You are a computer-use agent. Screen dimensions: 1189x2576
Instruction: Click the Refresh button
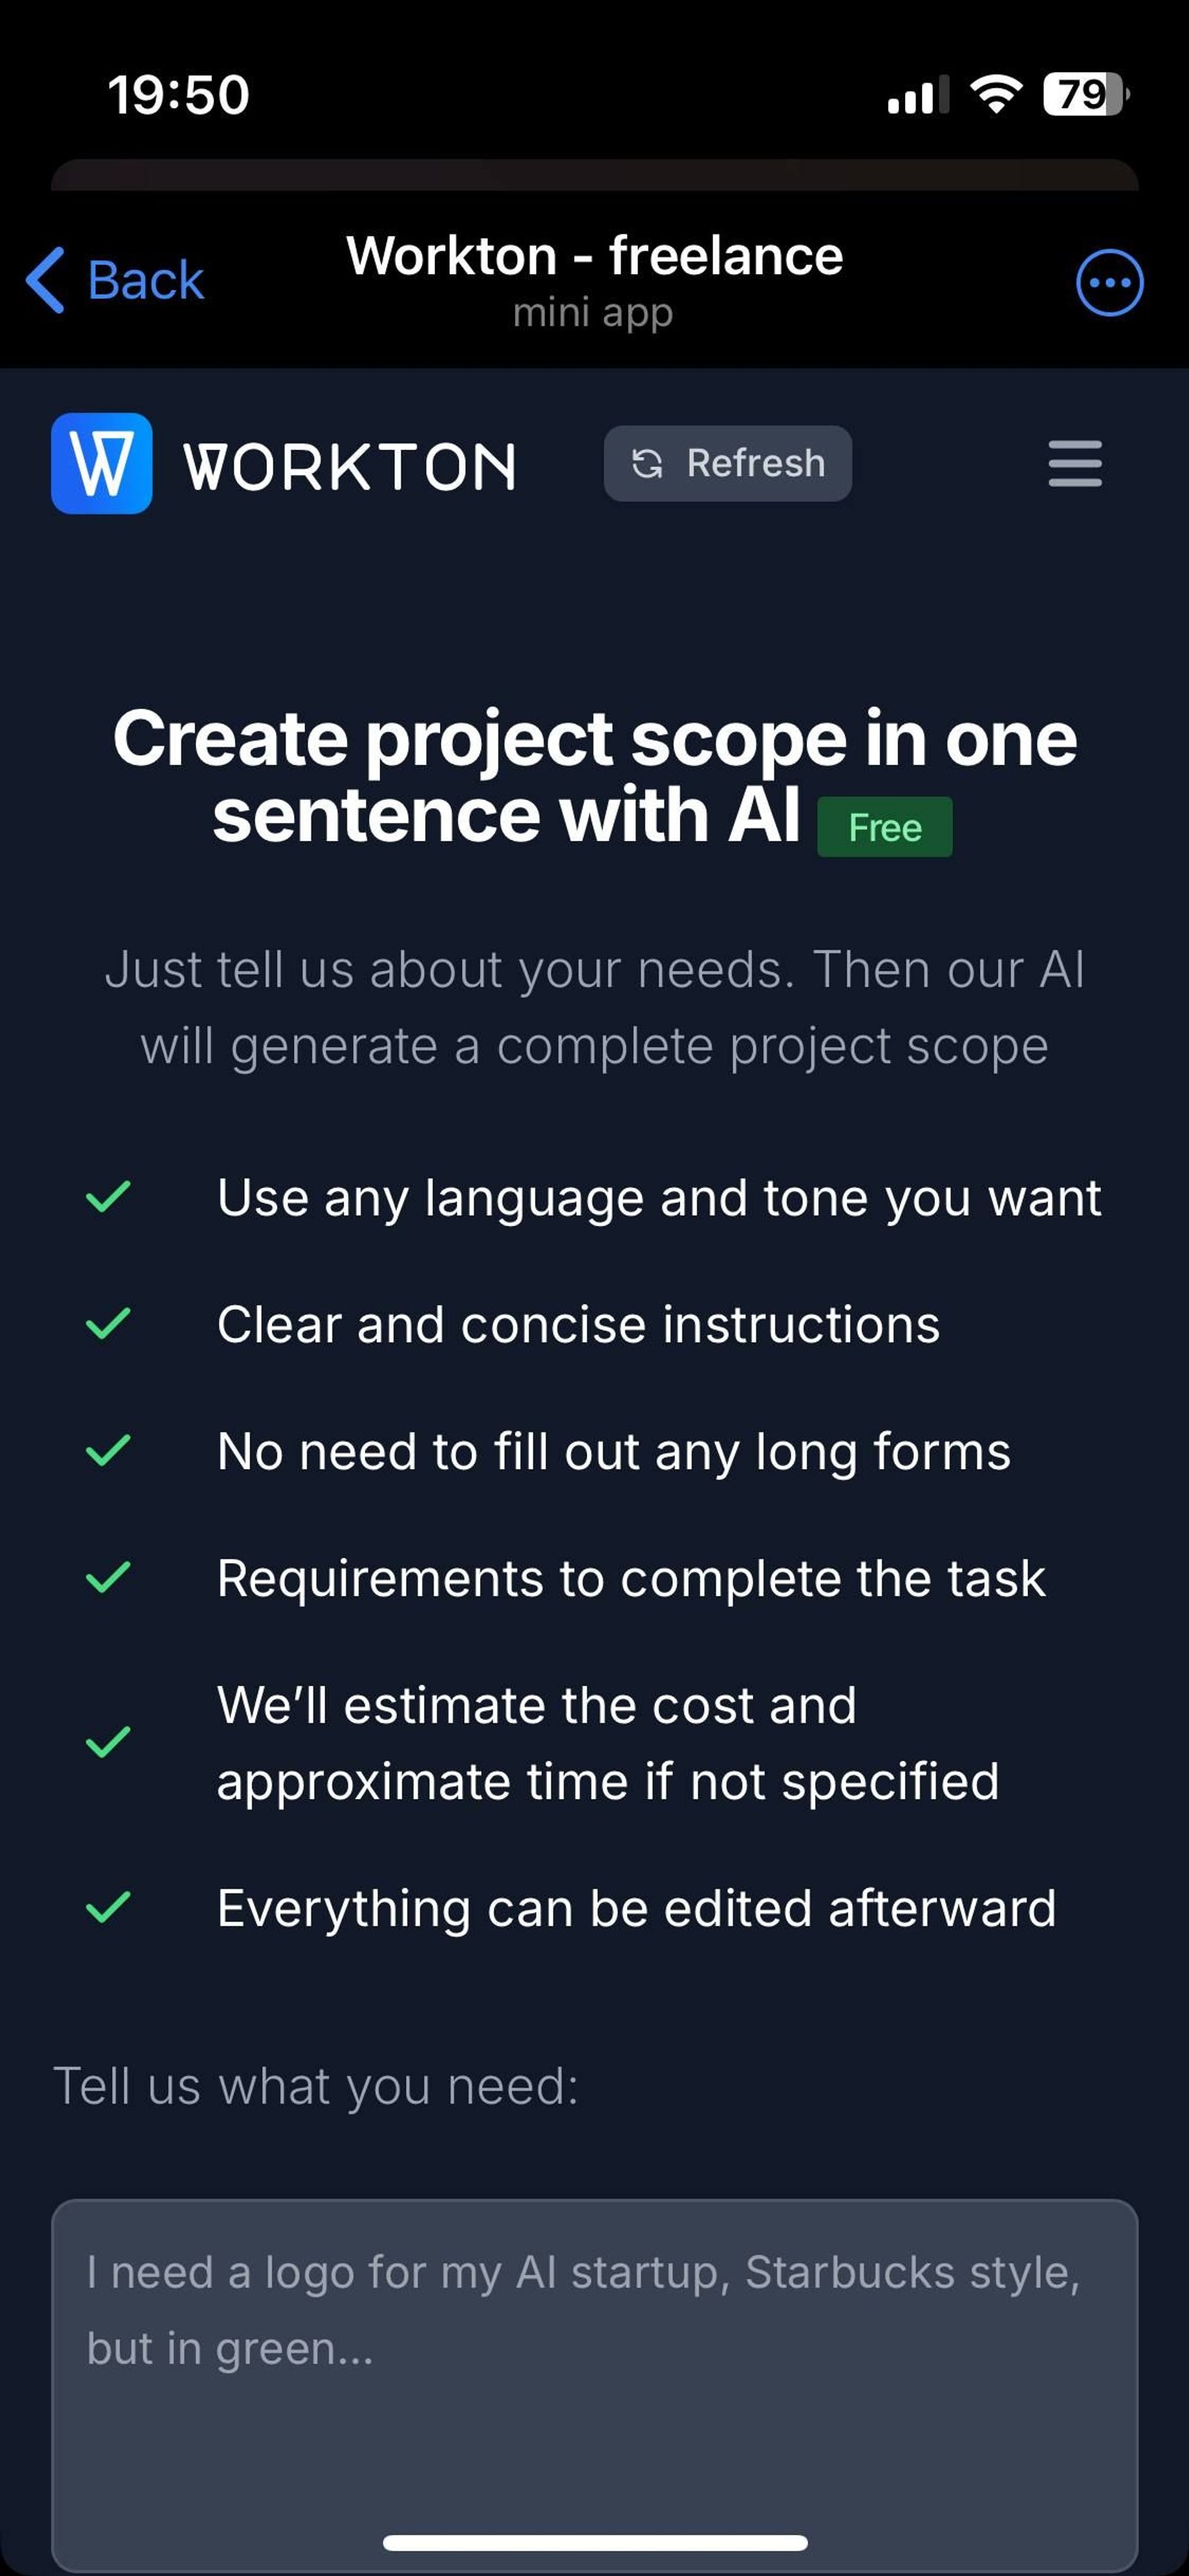pos(727,463)
